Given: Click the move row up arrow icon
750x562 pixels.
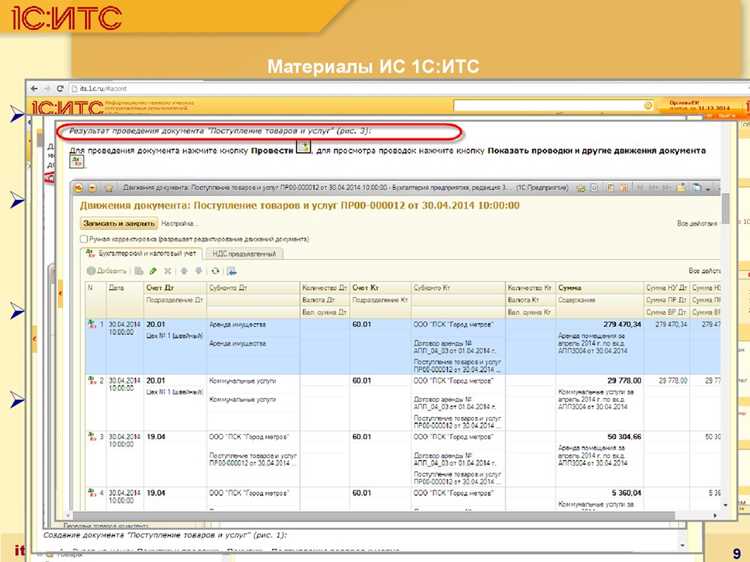Looking at the screenshot, I should (x=184, y=271).
